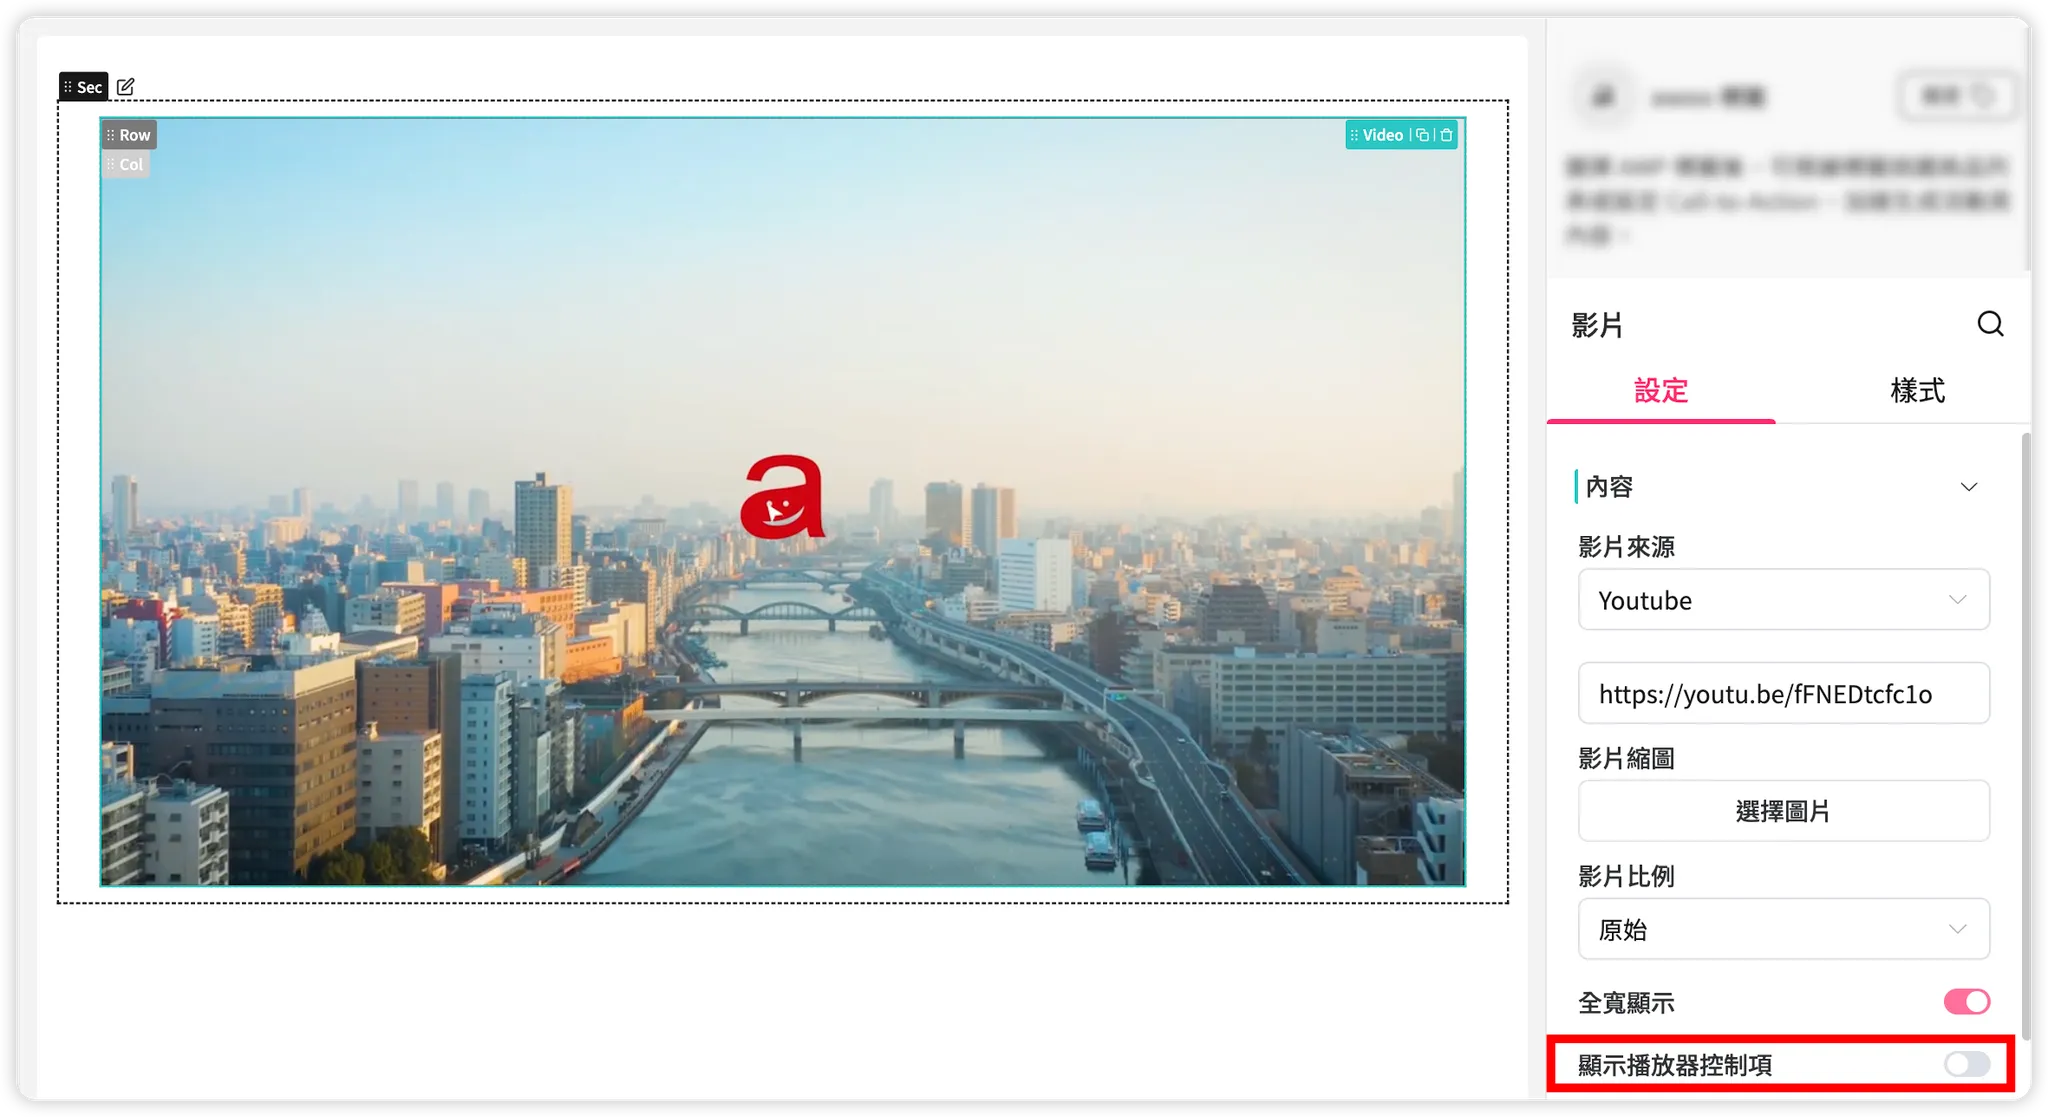Open the Youtube video source dropdown

pyautogui.click(x=1783, y=600)
